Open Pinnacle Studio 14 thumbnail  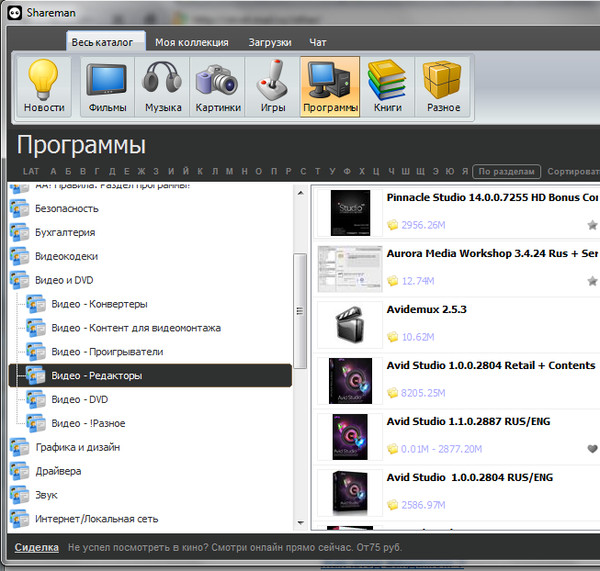tap(350, 213)
